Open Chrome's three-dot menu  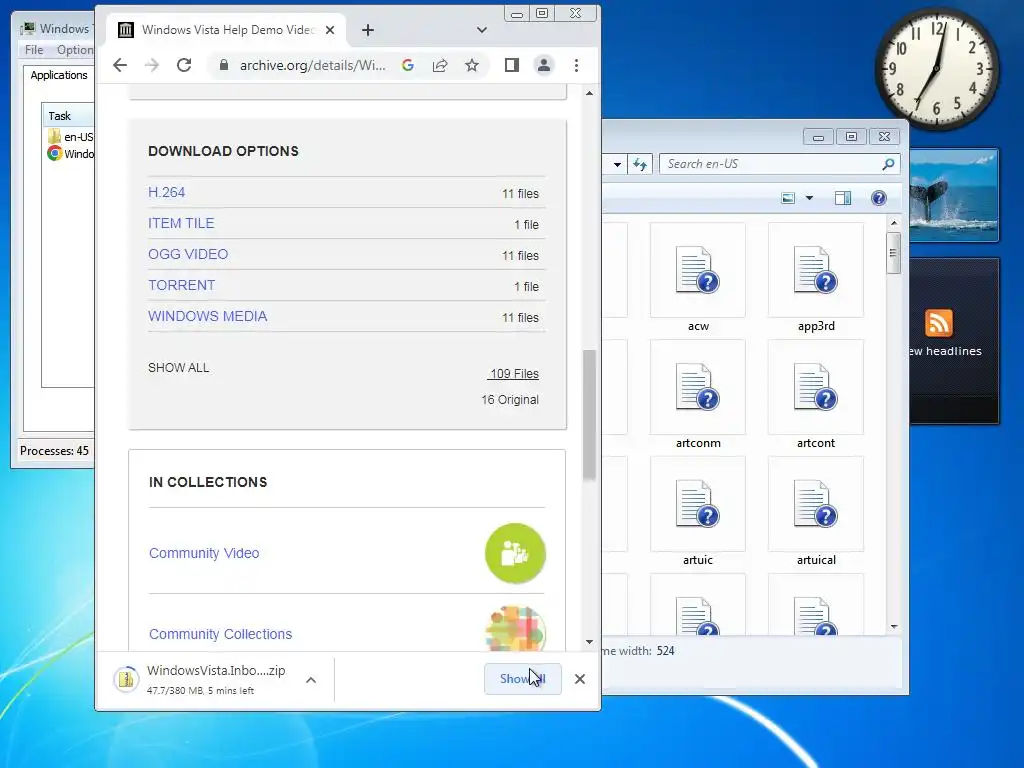576,65
